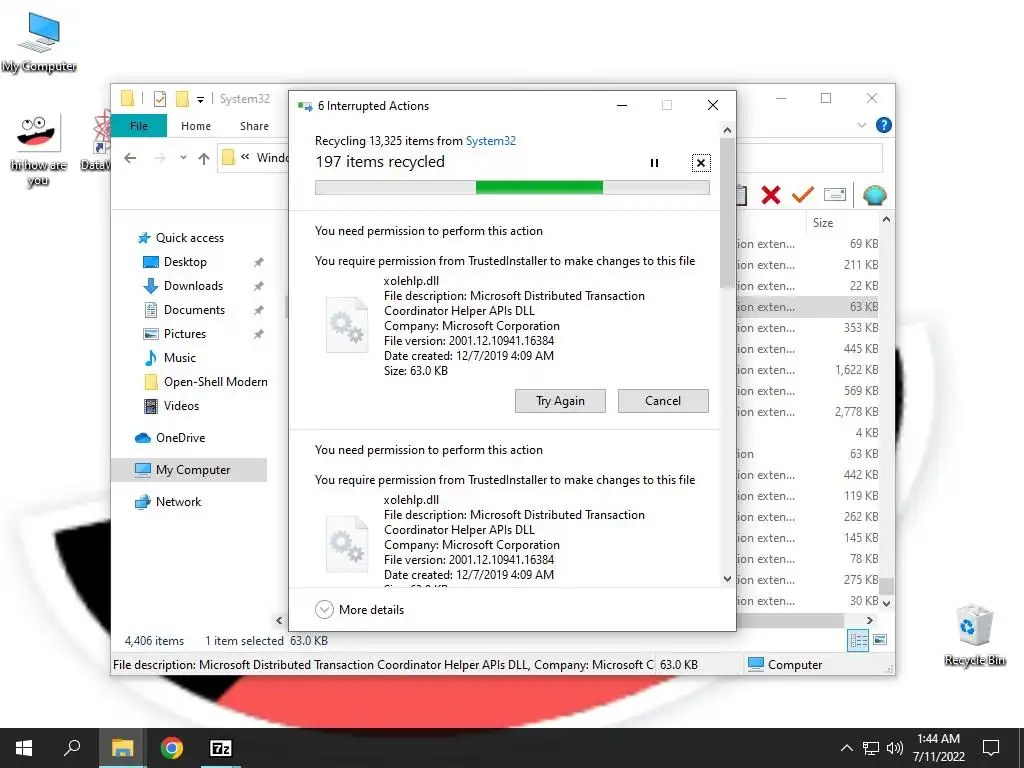The height and width of the screenshot is (768, 1024).
Task: Select Network in the navigation pane
Action: click(x=178, y=502)
